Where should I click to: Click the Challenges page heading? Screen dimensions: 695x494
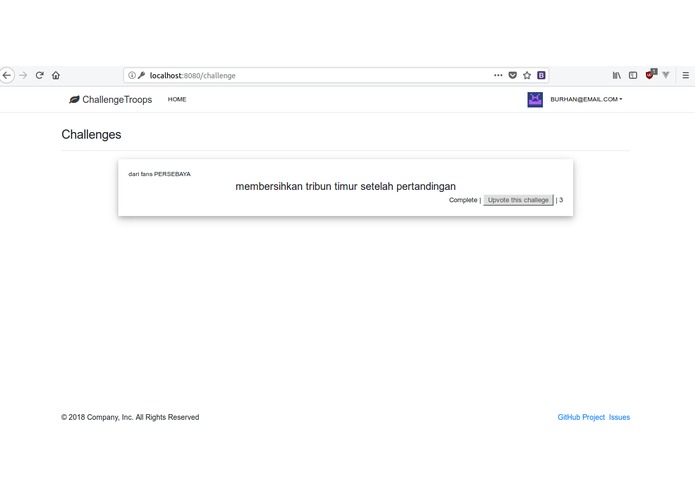pyautogui.click(x=91, y=135)
